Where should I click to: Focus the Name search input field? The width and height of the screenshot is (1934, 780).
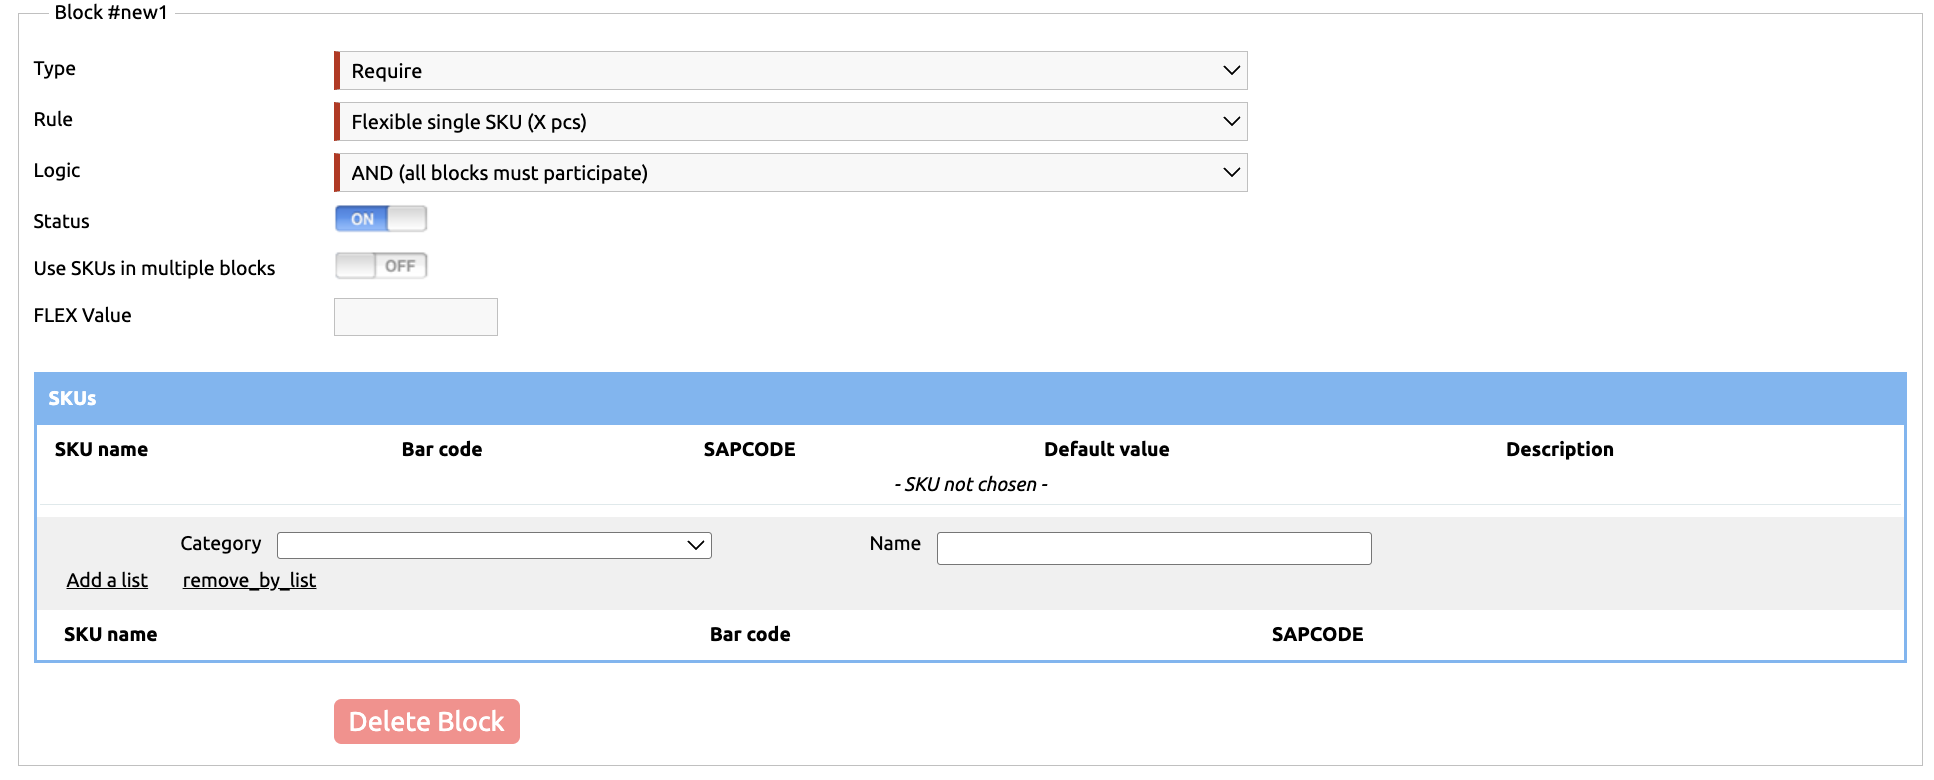[x=1153, y=548]
